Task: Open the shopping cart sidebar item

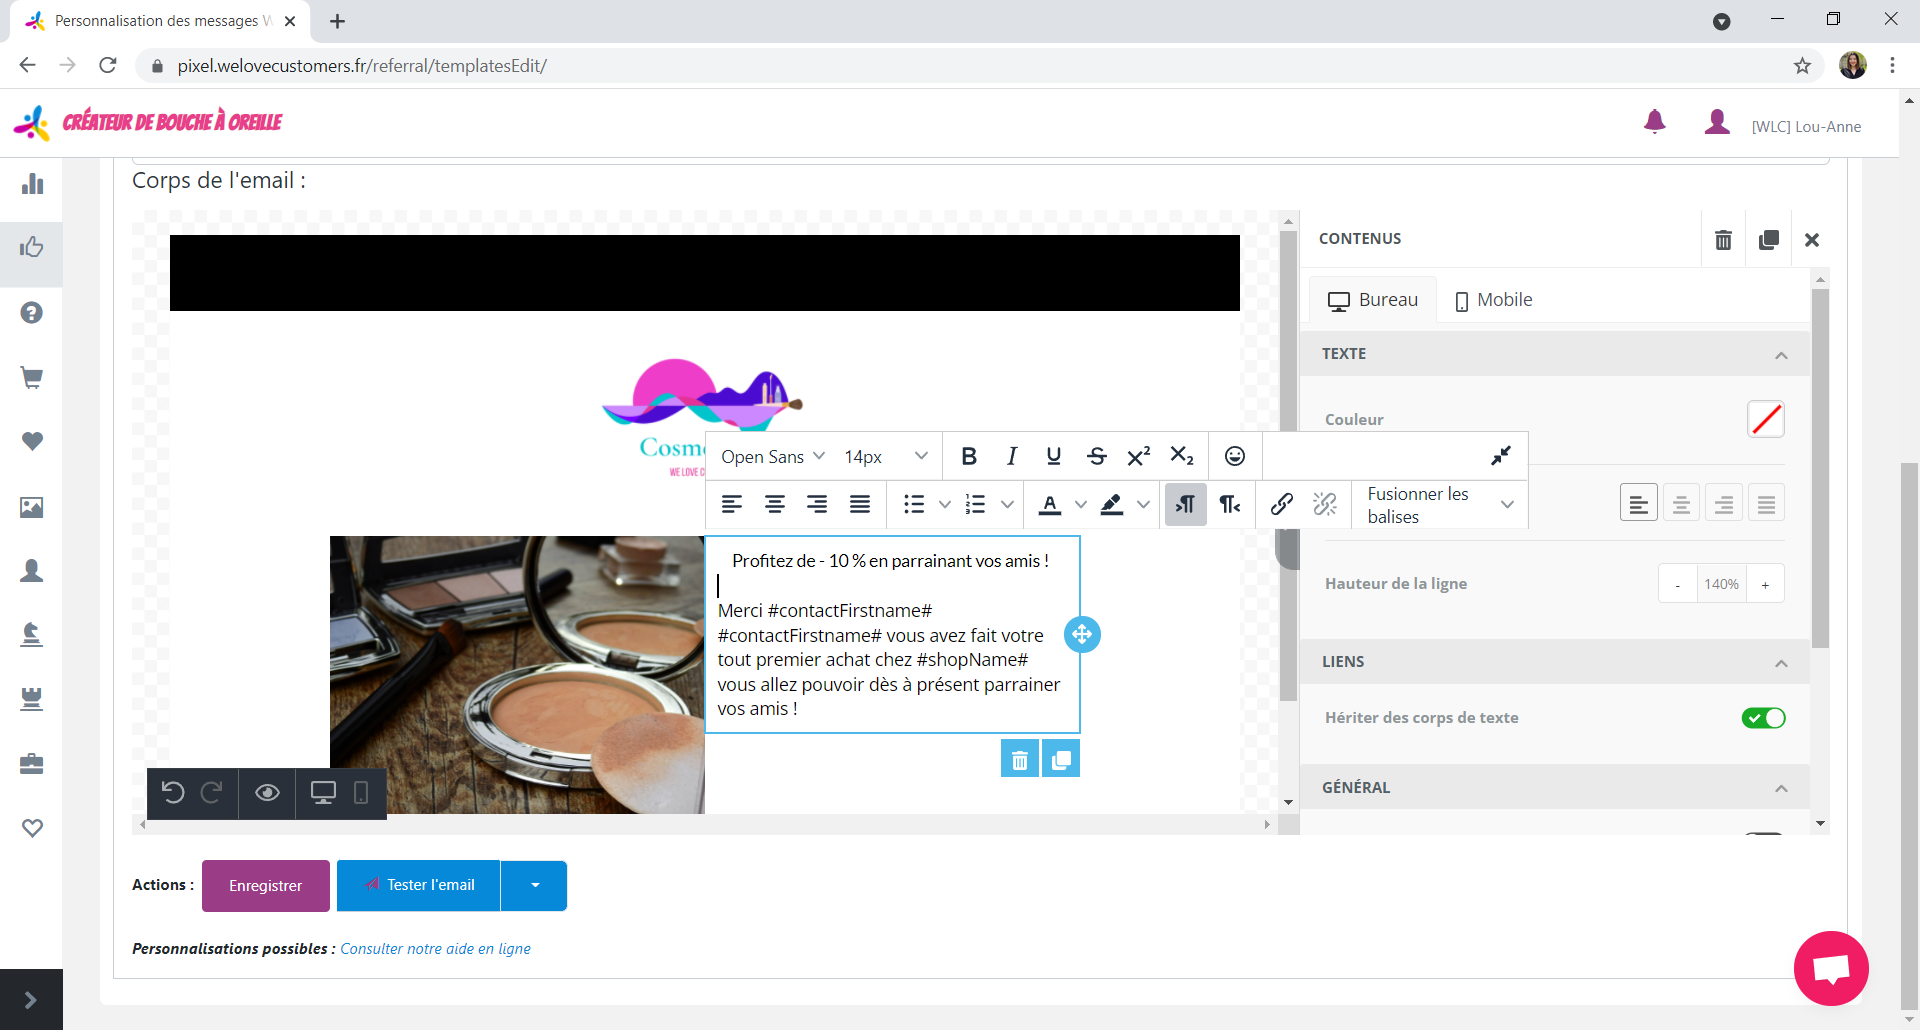Action: (x=32, y=377)
